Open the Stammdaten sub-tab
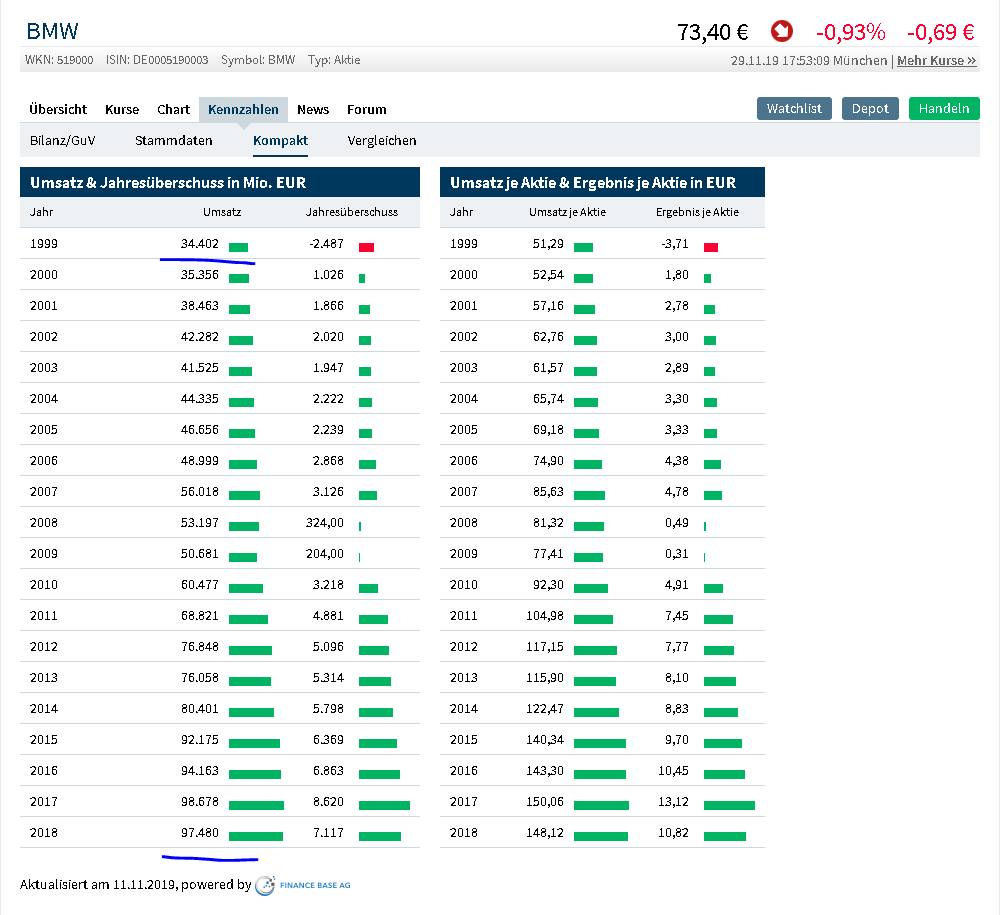 174,140
